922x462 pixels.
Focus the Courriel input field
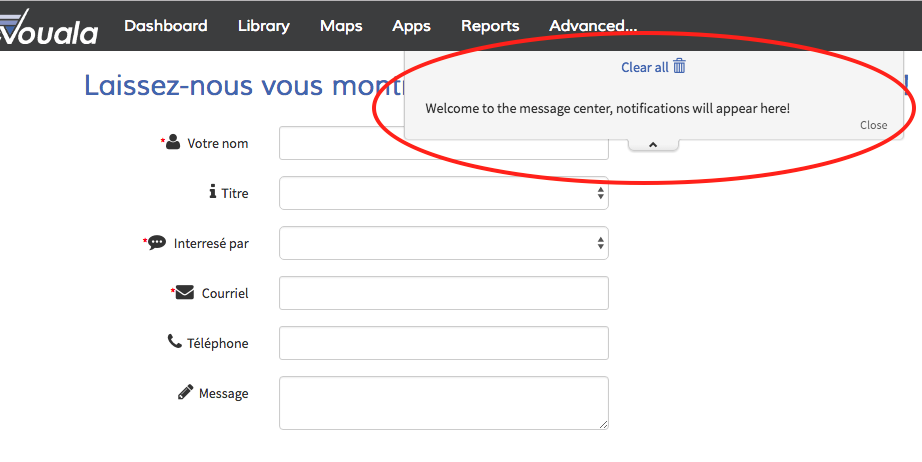click(x=443, y=293)
